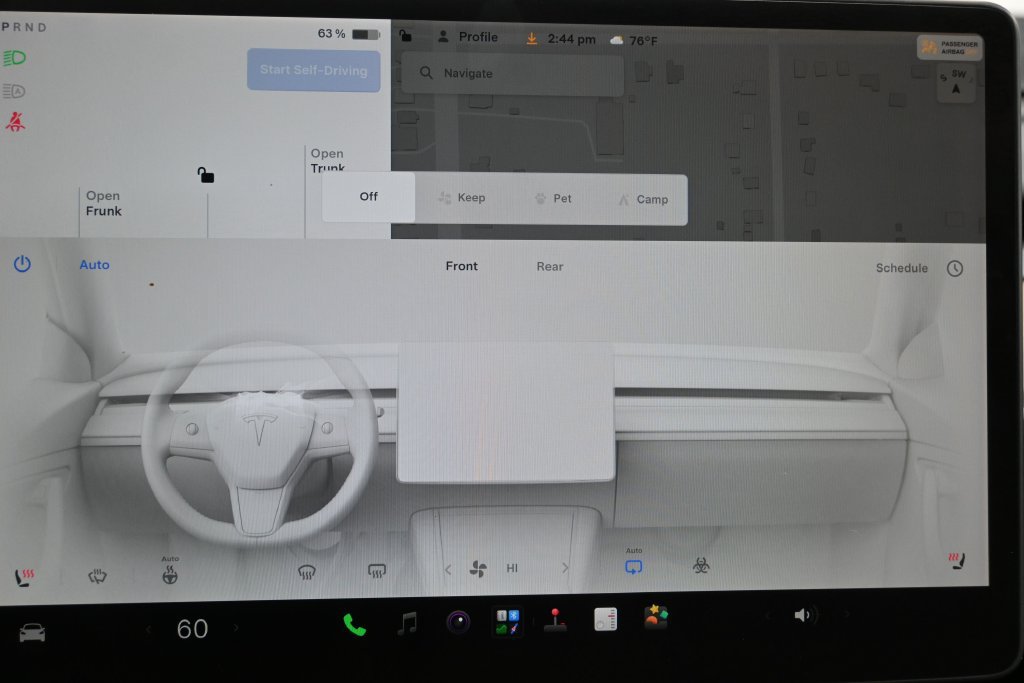Increase fan speed with right chevron

click(565, 568)
